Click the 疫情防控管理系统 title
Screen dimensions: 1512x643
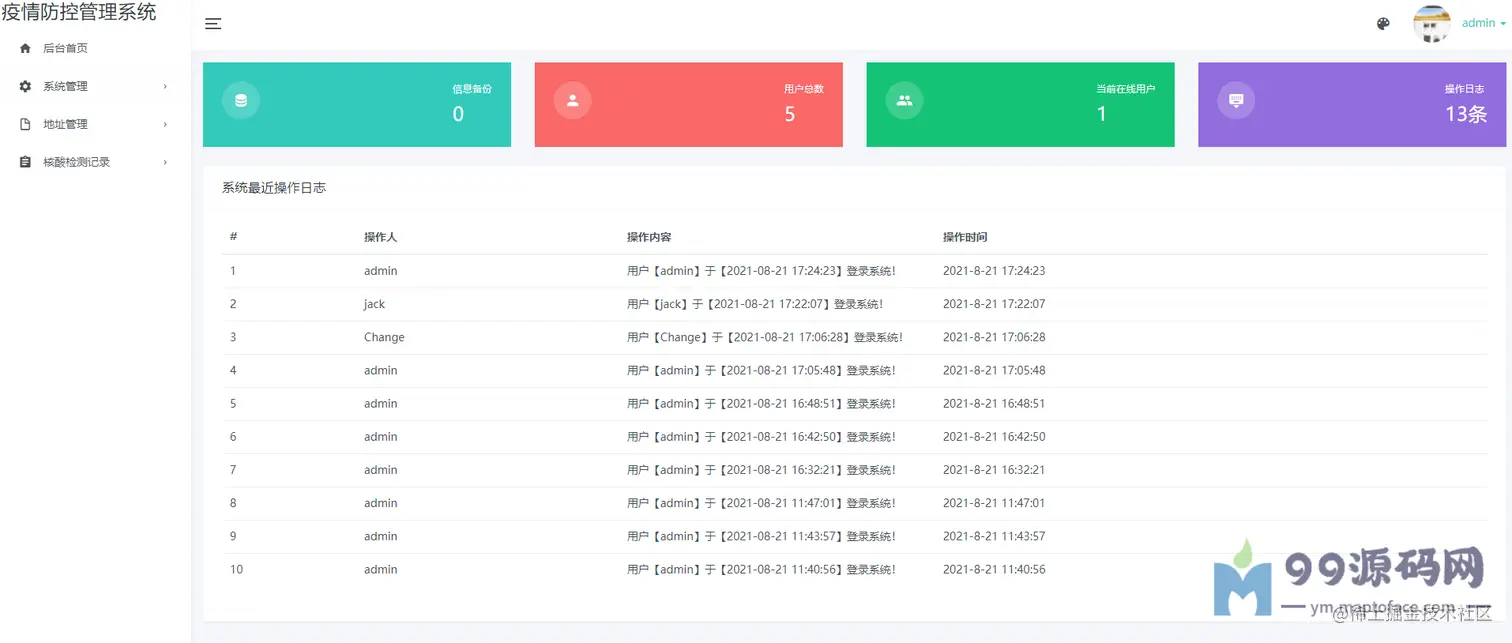point(79,12)
